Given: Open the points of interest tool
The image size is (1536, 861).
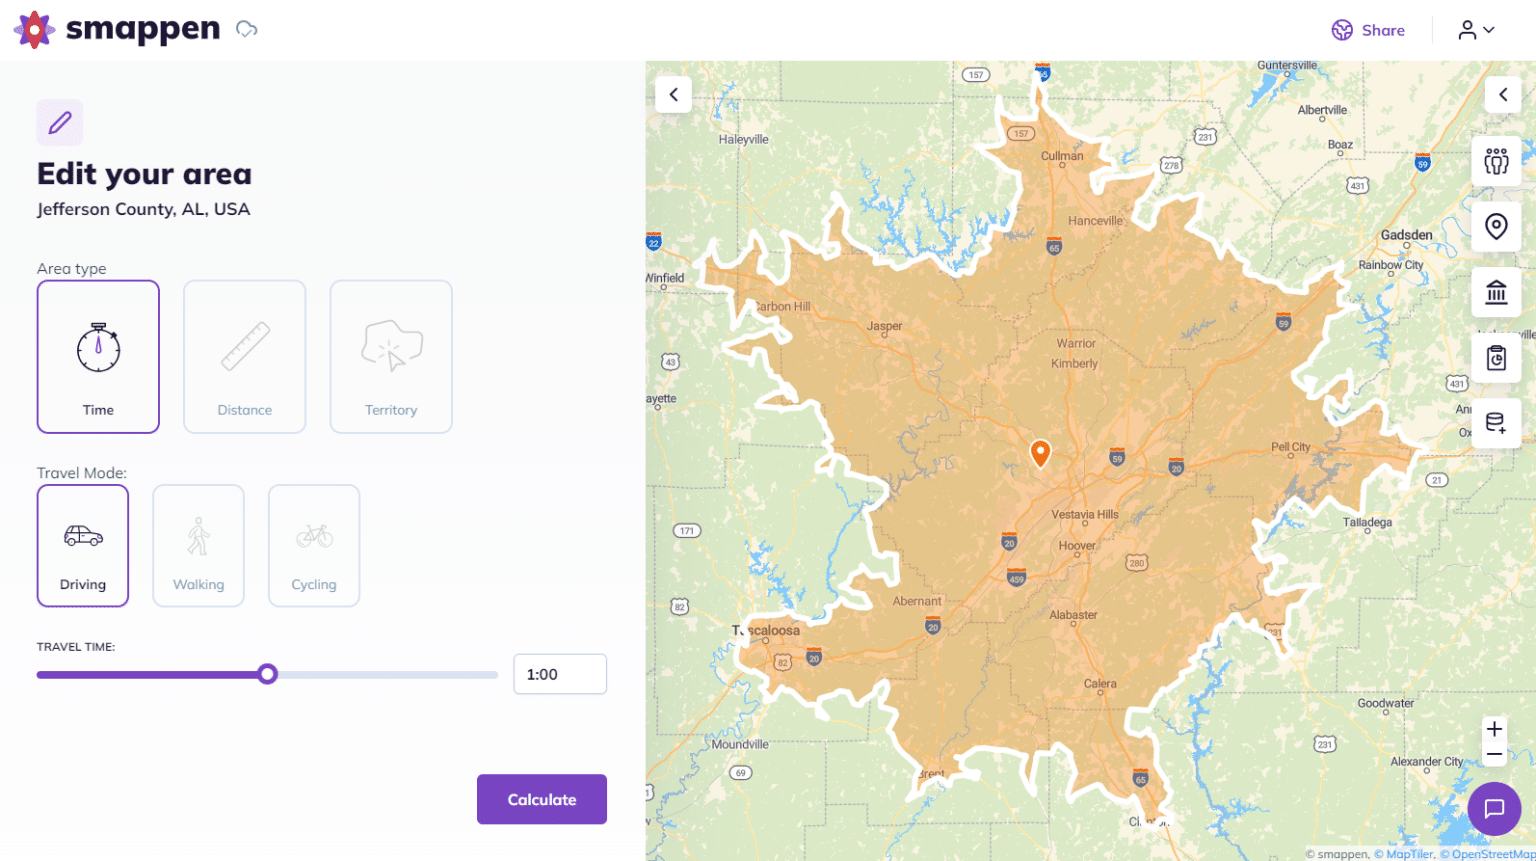Looking at the screenshot, I should (x=1495, y=292).
